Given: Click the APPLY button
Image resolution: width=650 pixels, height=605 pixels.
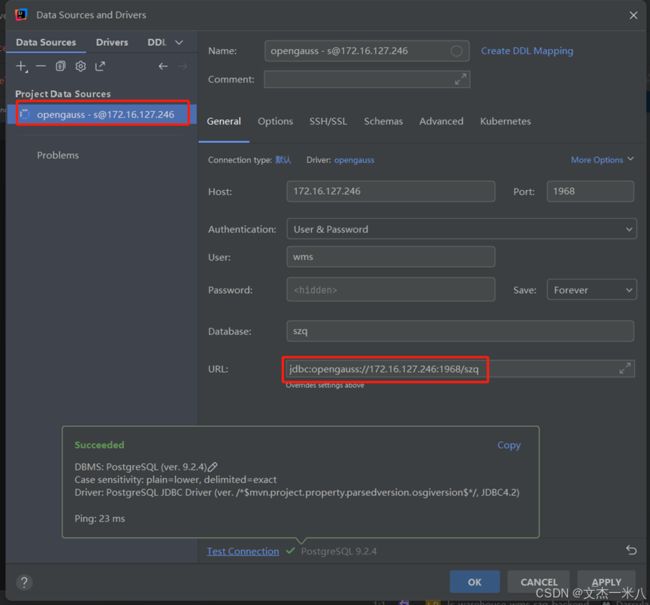Looking at the screenshot, I should click(x=606, y=582).
